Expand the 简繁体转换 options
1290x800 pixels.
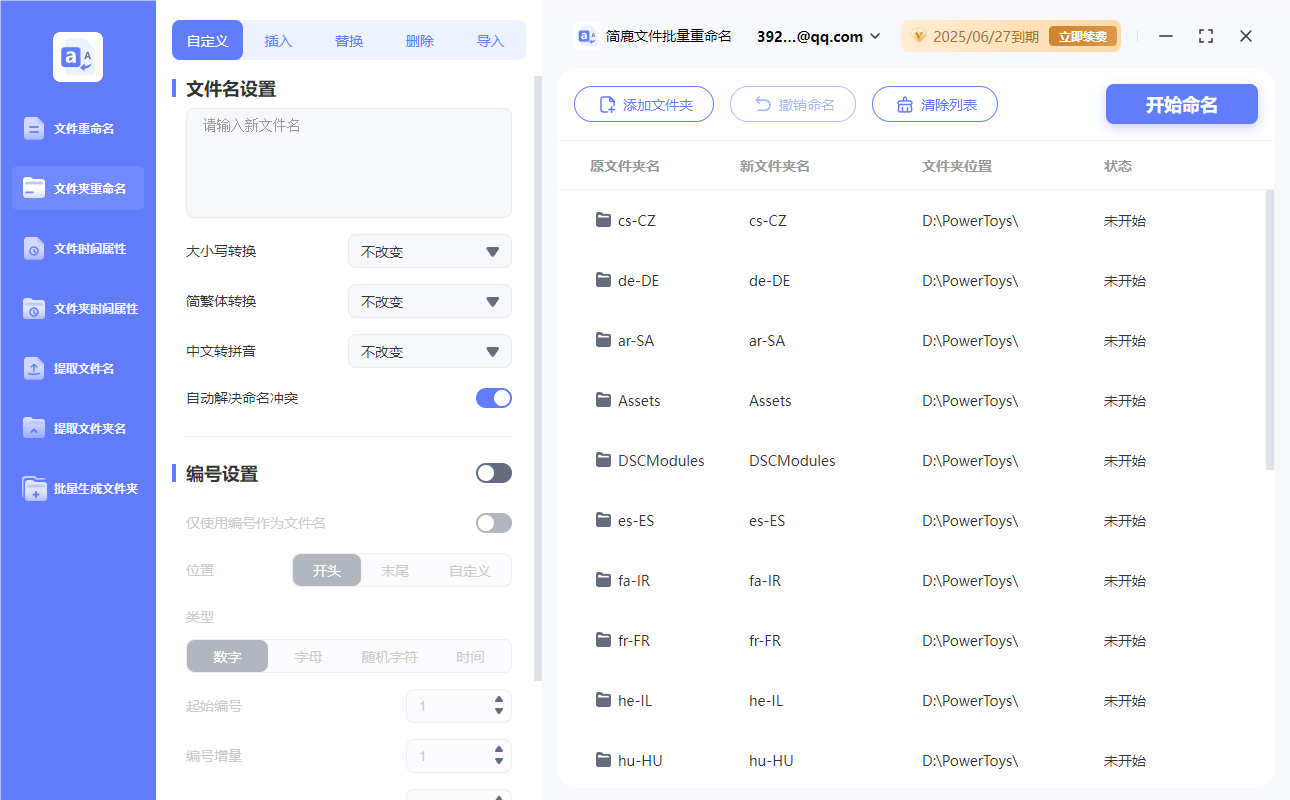[430, 301]
